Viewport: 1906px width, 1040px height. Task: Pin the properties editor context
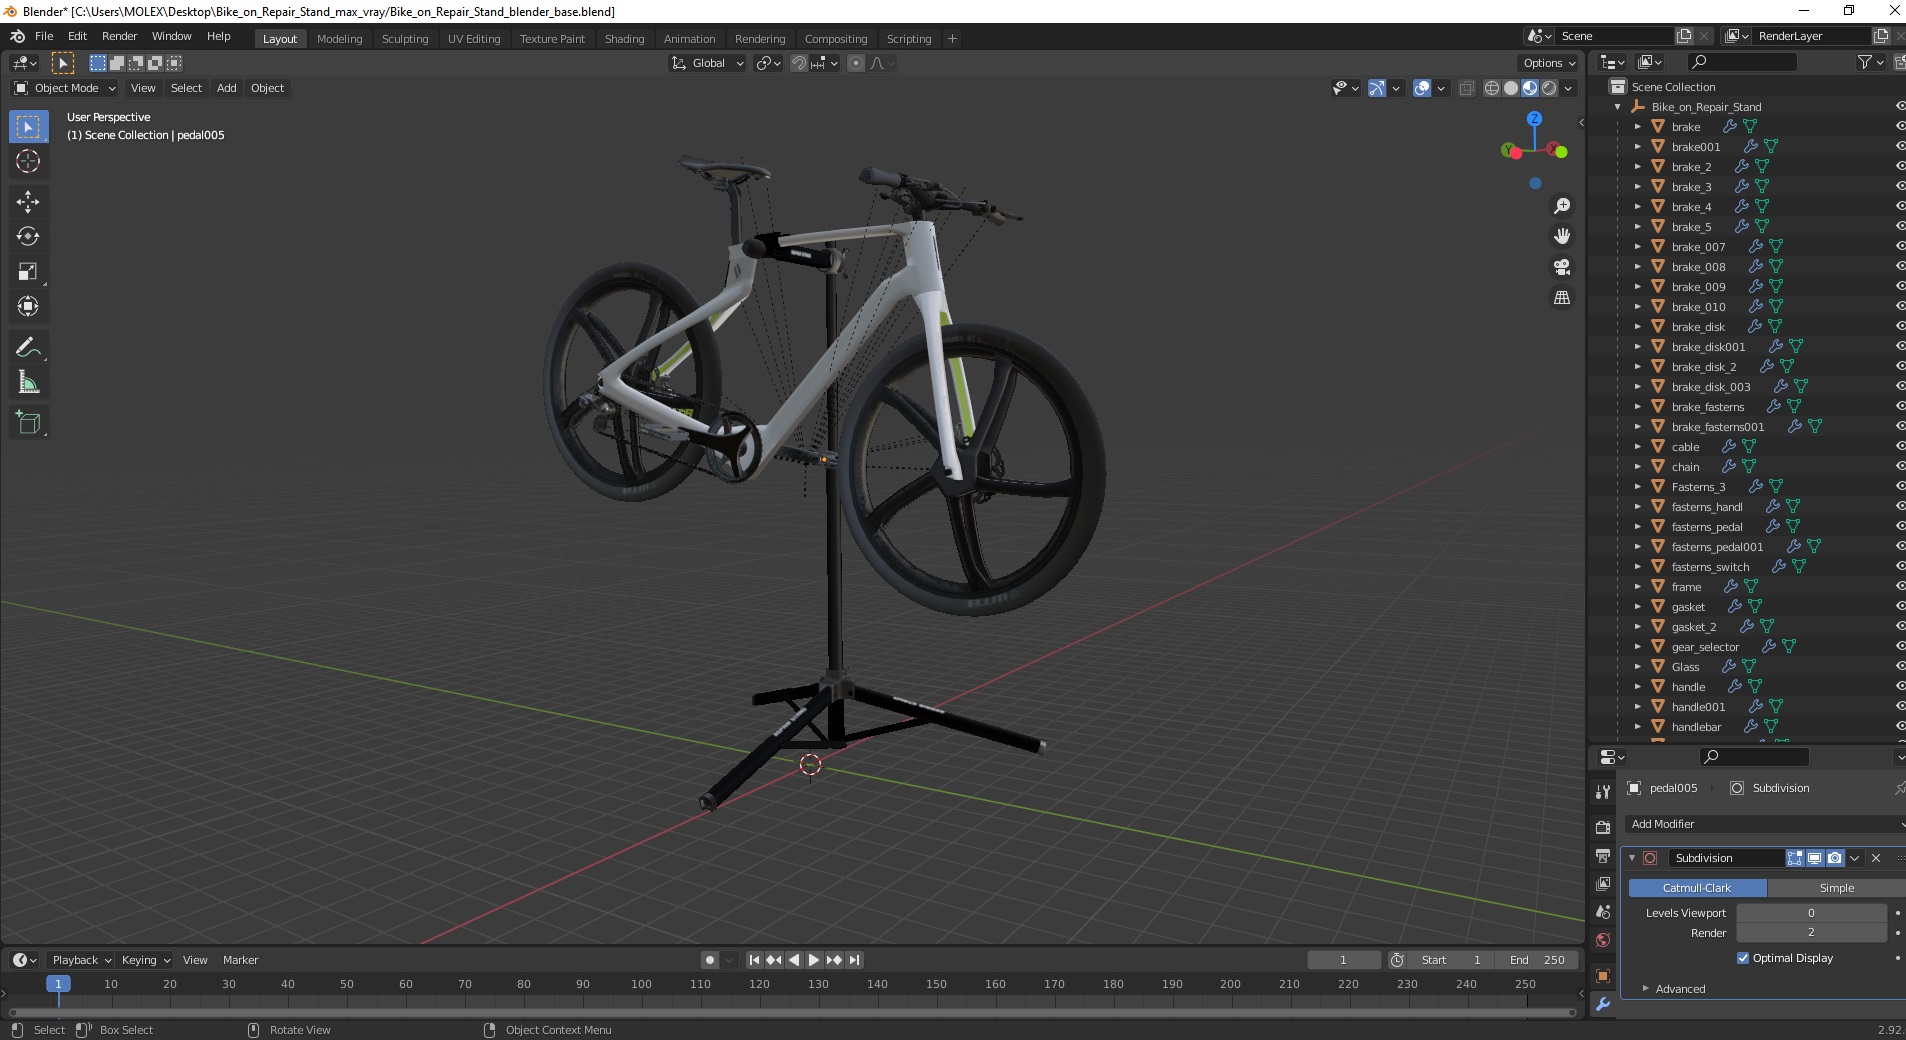1899,788
